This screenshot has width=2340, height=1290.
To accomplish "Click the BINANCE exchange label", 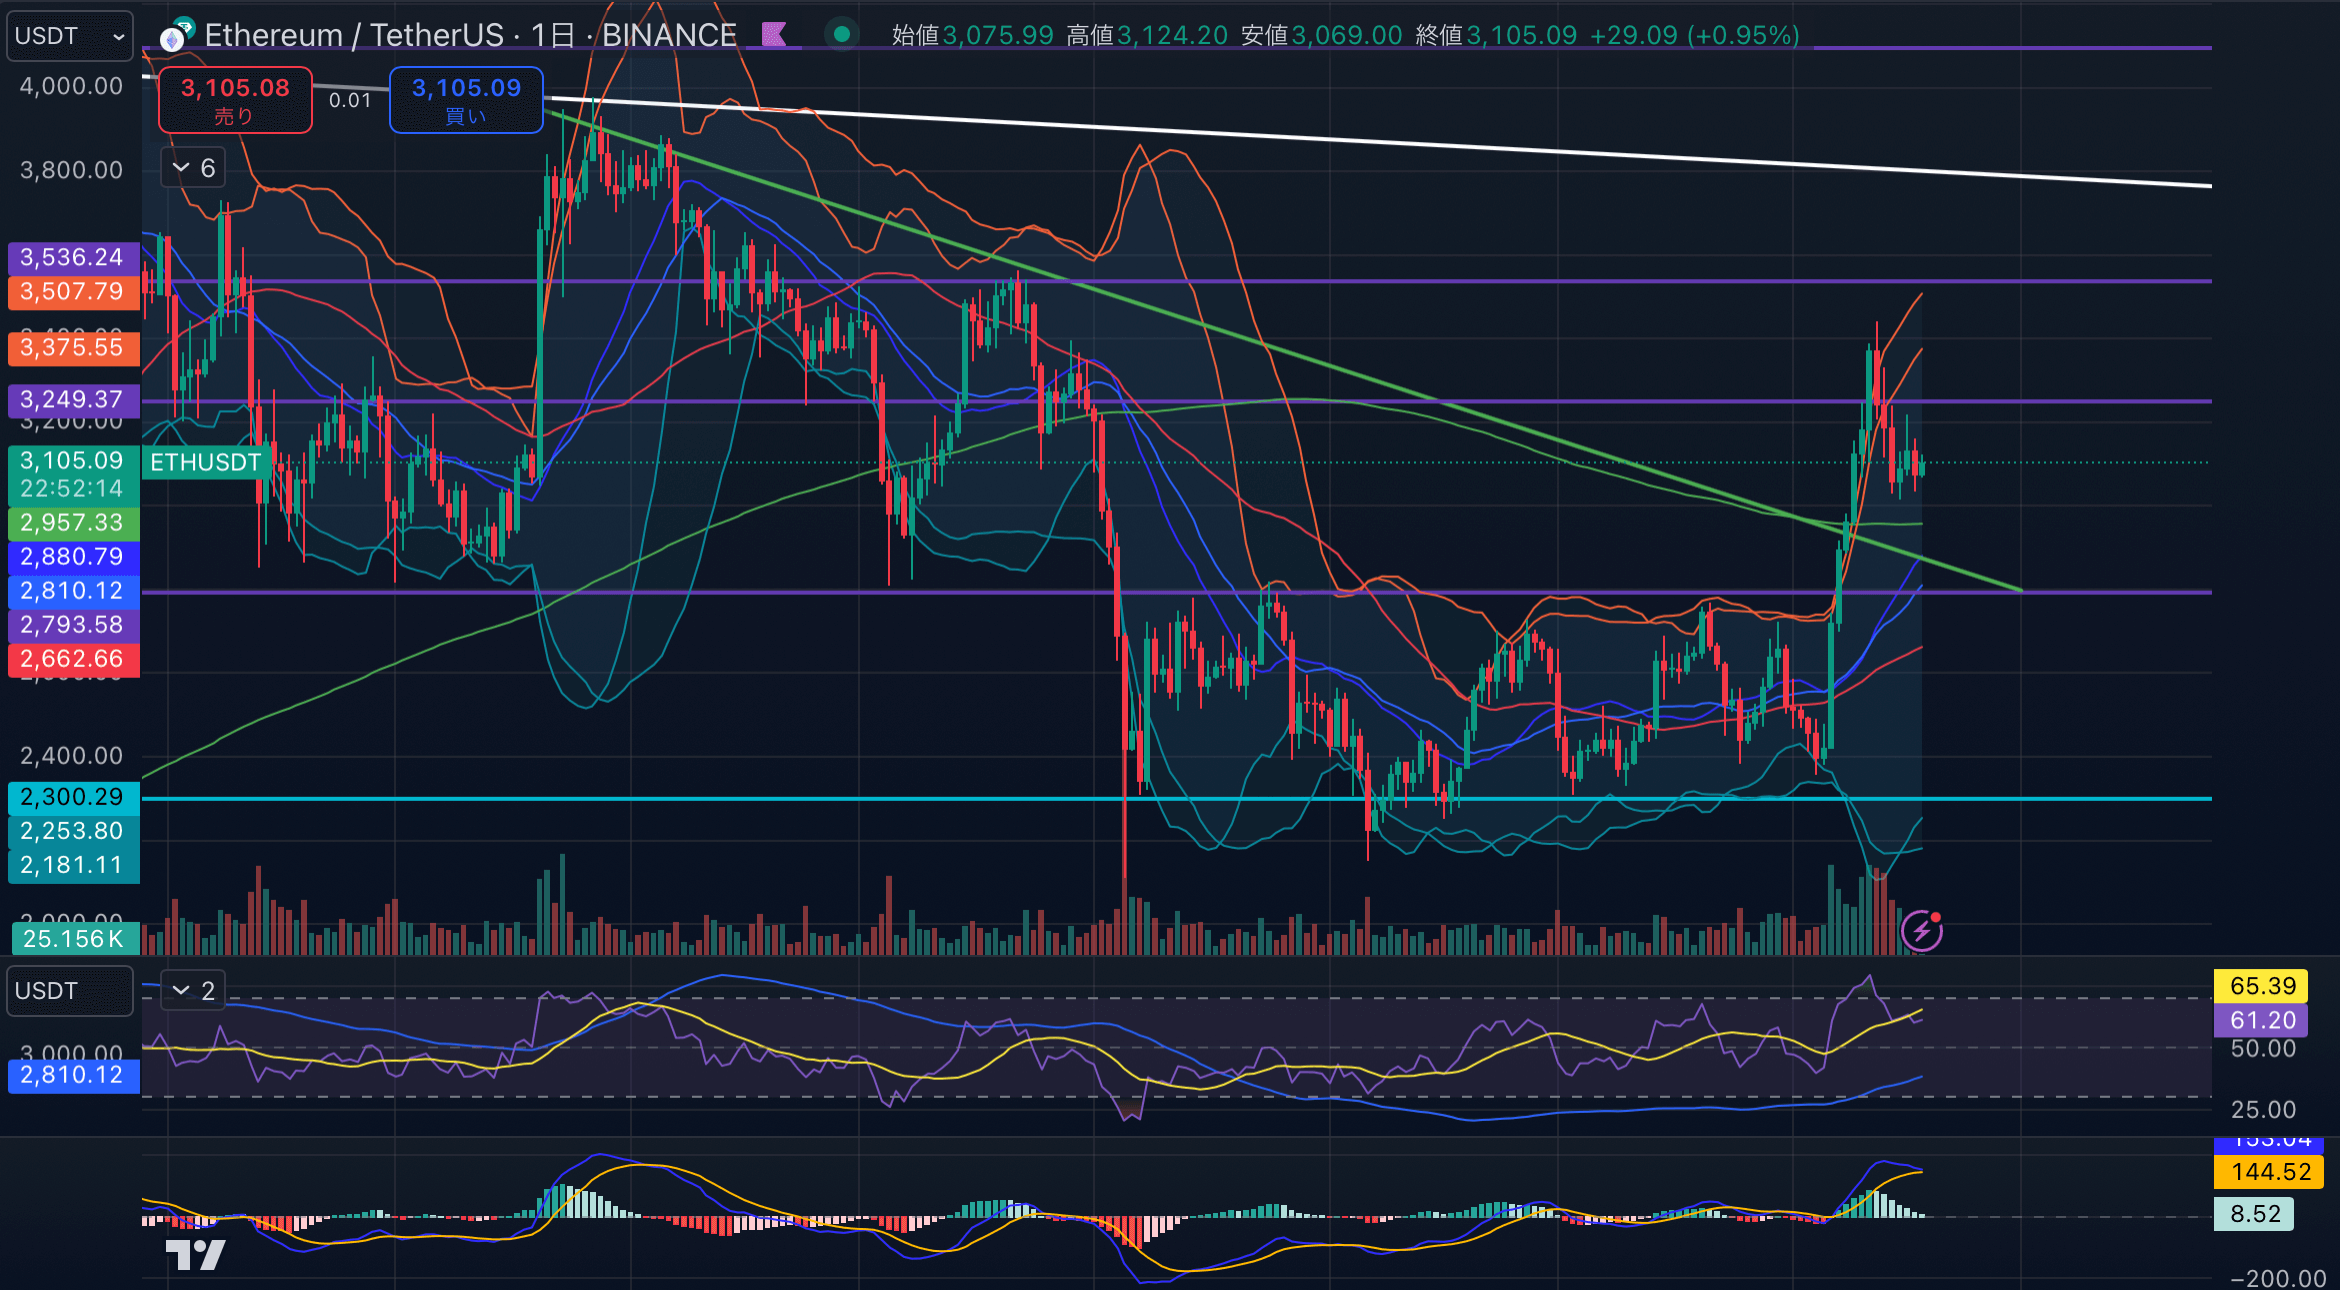I will pyautogui.click(x=669, y=35).
